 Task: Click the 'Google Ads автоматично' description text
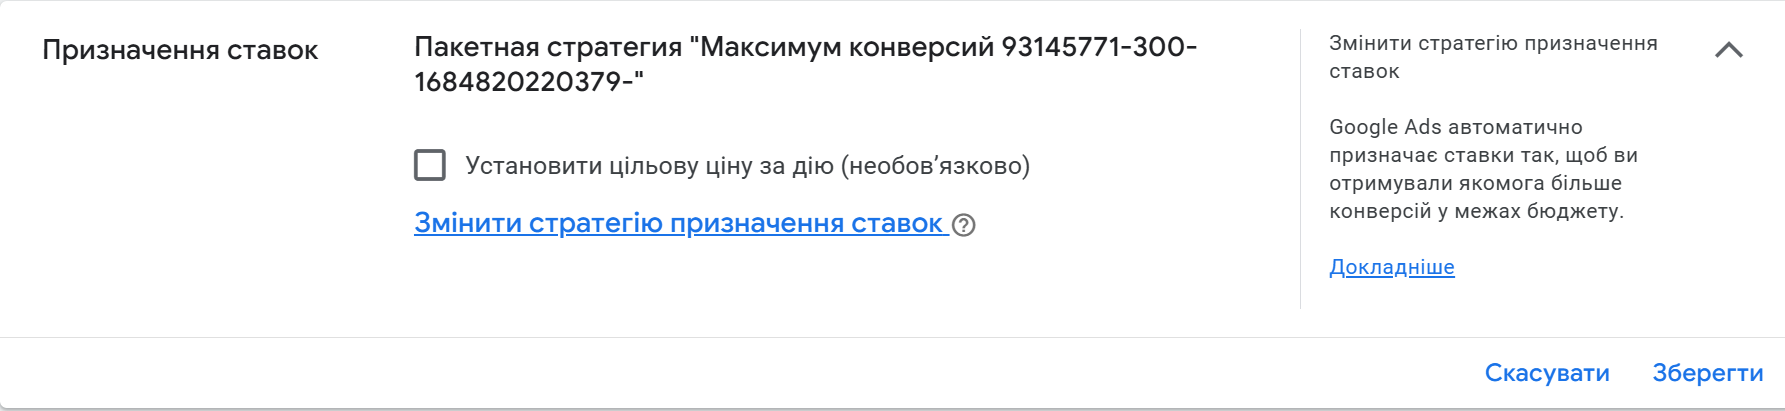point(1455,127)
